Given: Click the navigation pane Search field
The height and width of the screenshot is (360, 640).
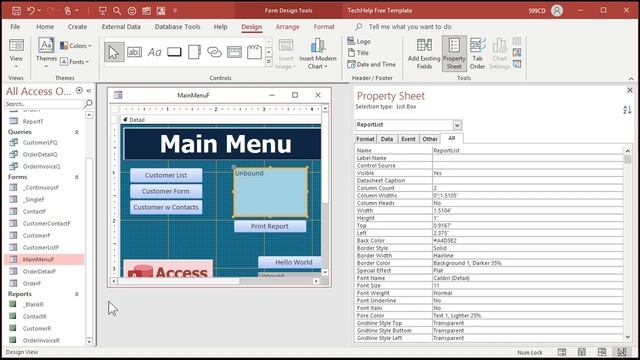Looking at the screenshot, I should pyautogui.click(x=44, y=104).
